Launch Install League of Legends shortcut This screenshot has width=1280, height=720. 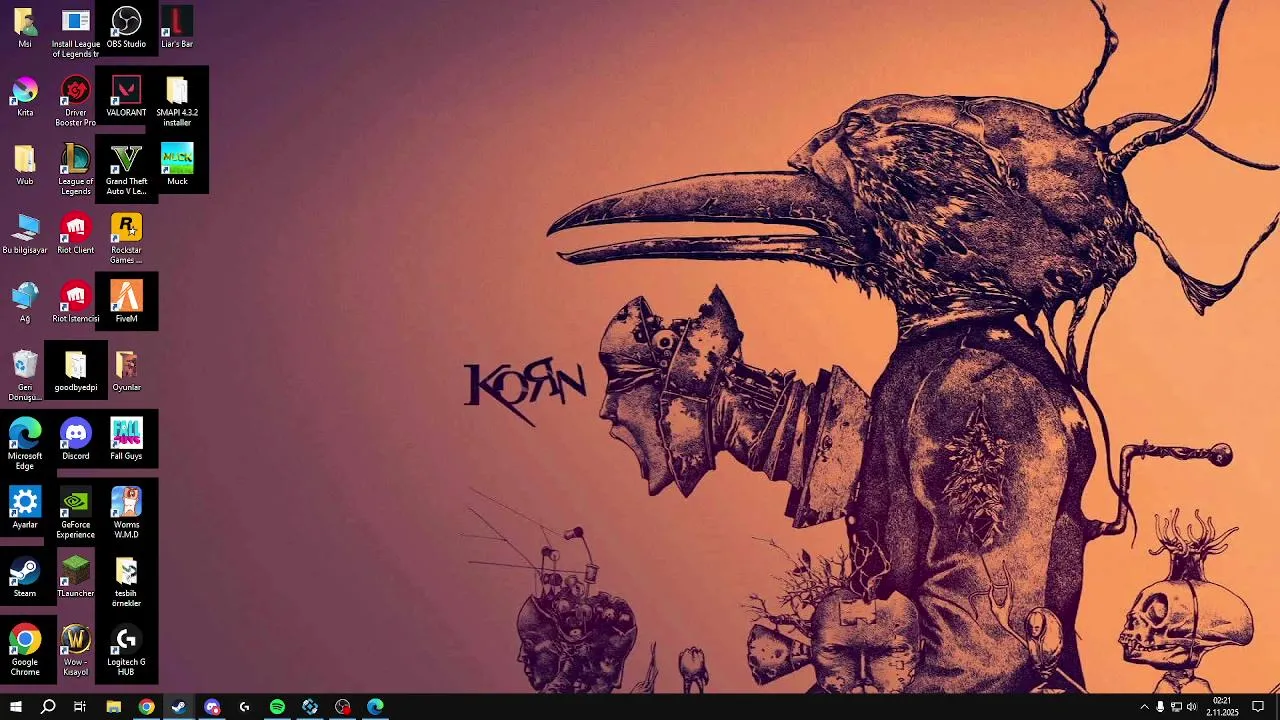pyautogui.click(x=76, y=33)
